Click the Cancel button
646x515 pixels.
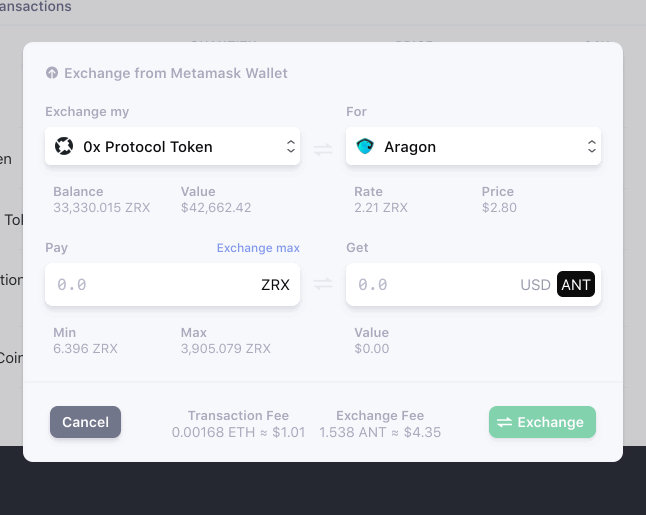tap(85, 422)
